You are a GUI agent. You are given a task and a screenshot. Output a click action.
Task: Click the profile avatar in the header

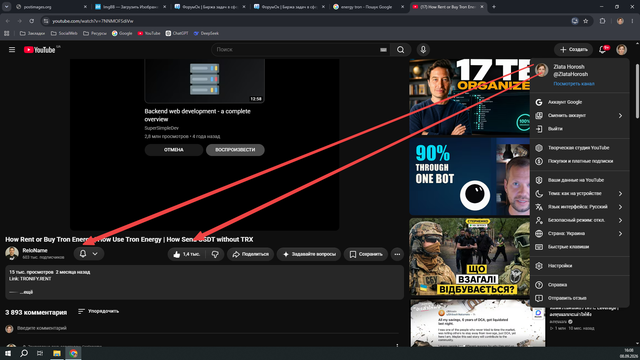621,49
